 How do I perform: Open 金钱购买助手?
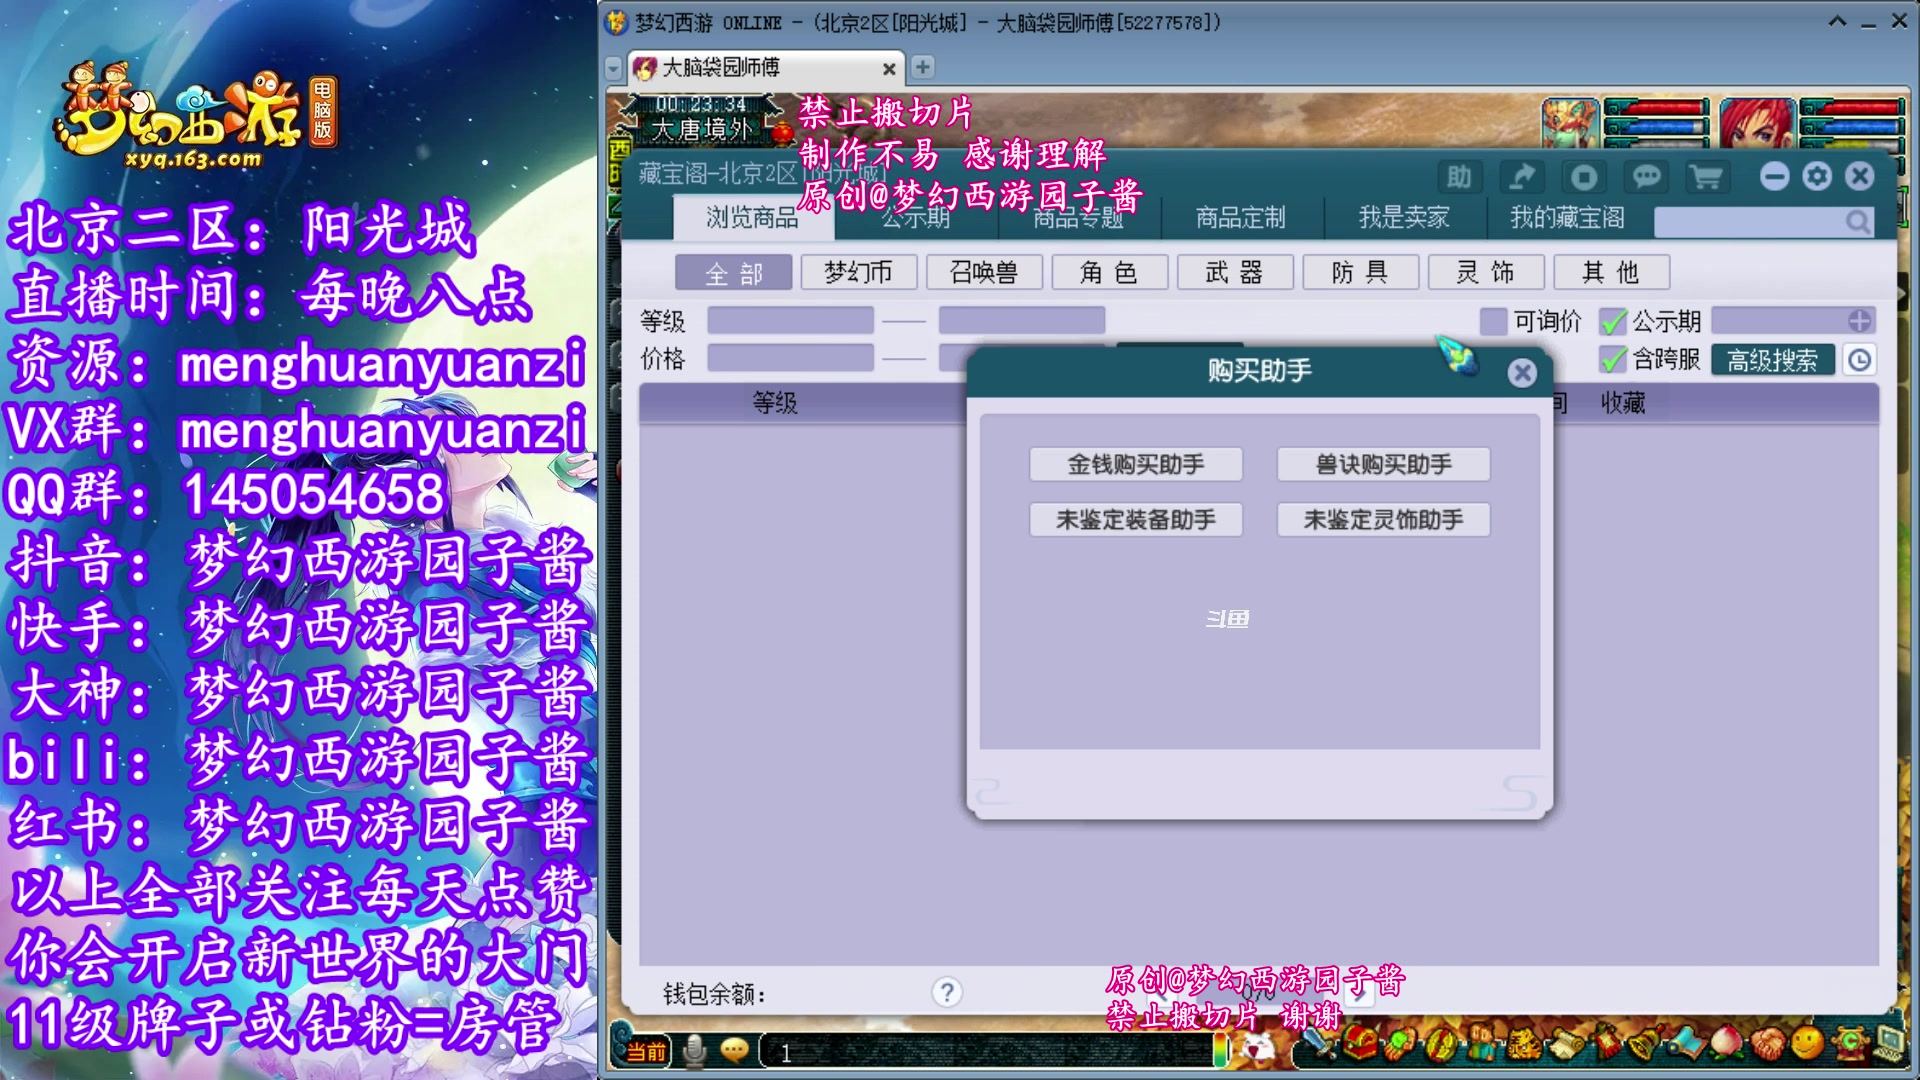(x=1136, y=464)
